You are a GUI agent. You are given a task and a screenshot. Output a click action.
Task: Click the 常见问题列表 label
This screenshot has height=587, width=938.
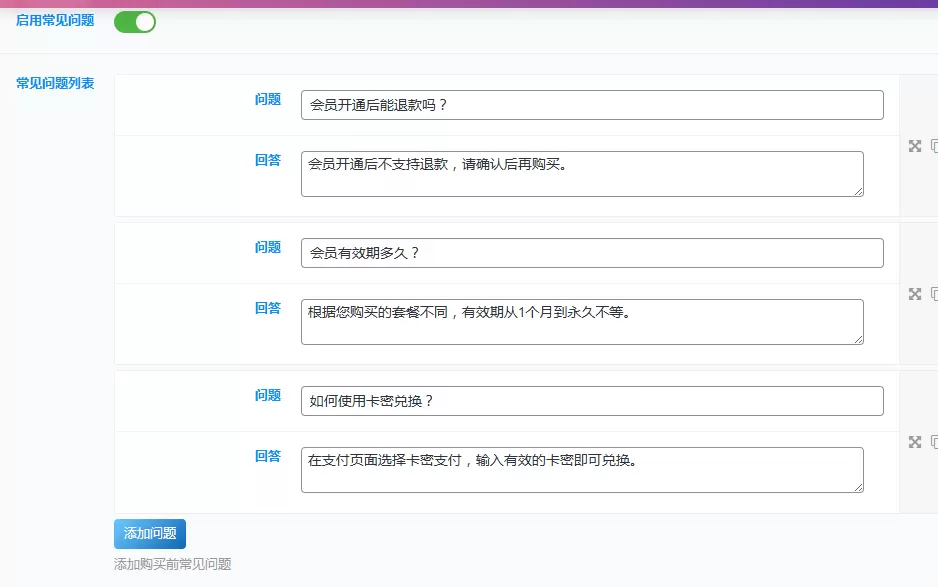[x=55, y=83]
